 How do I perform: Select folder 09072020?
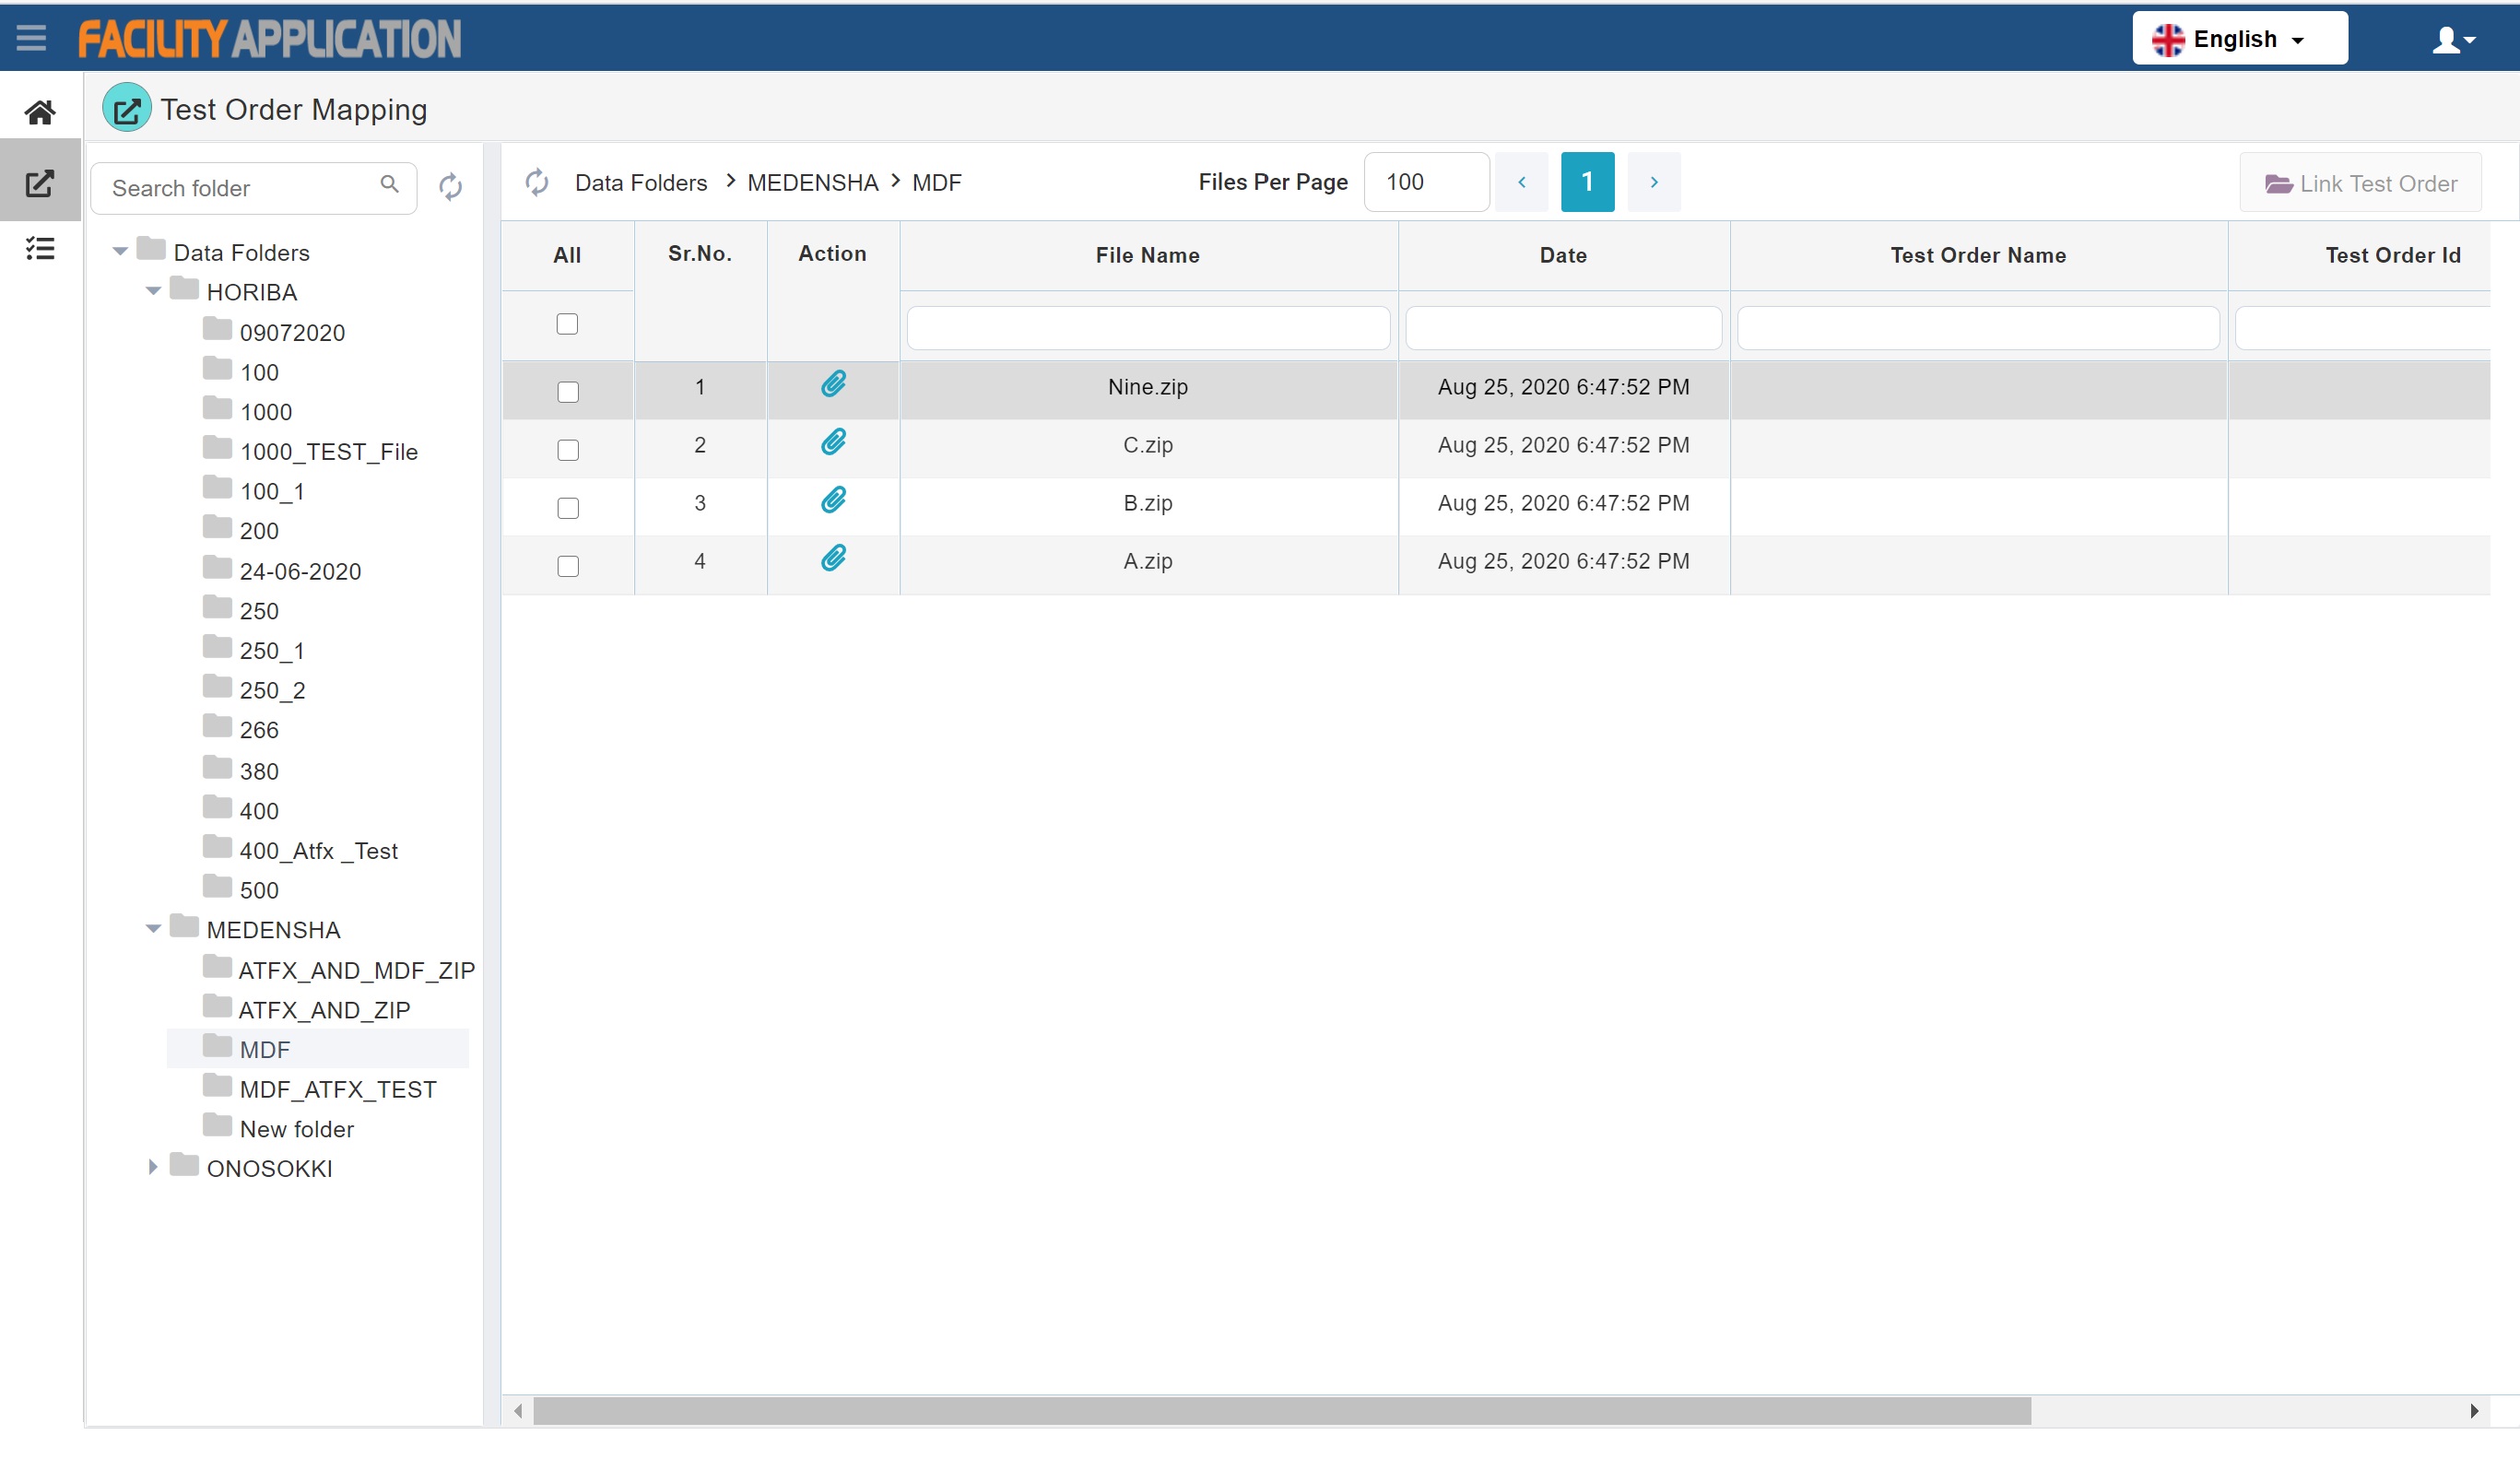tap(292, 332)
